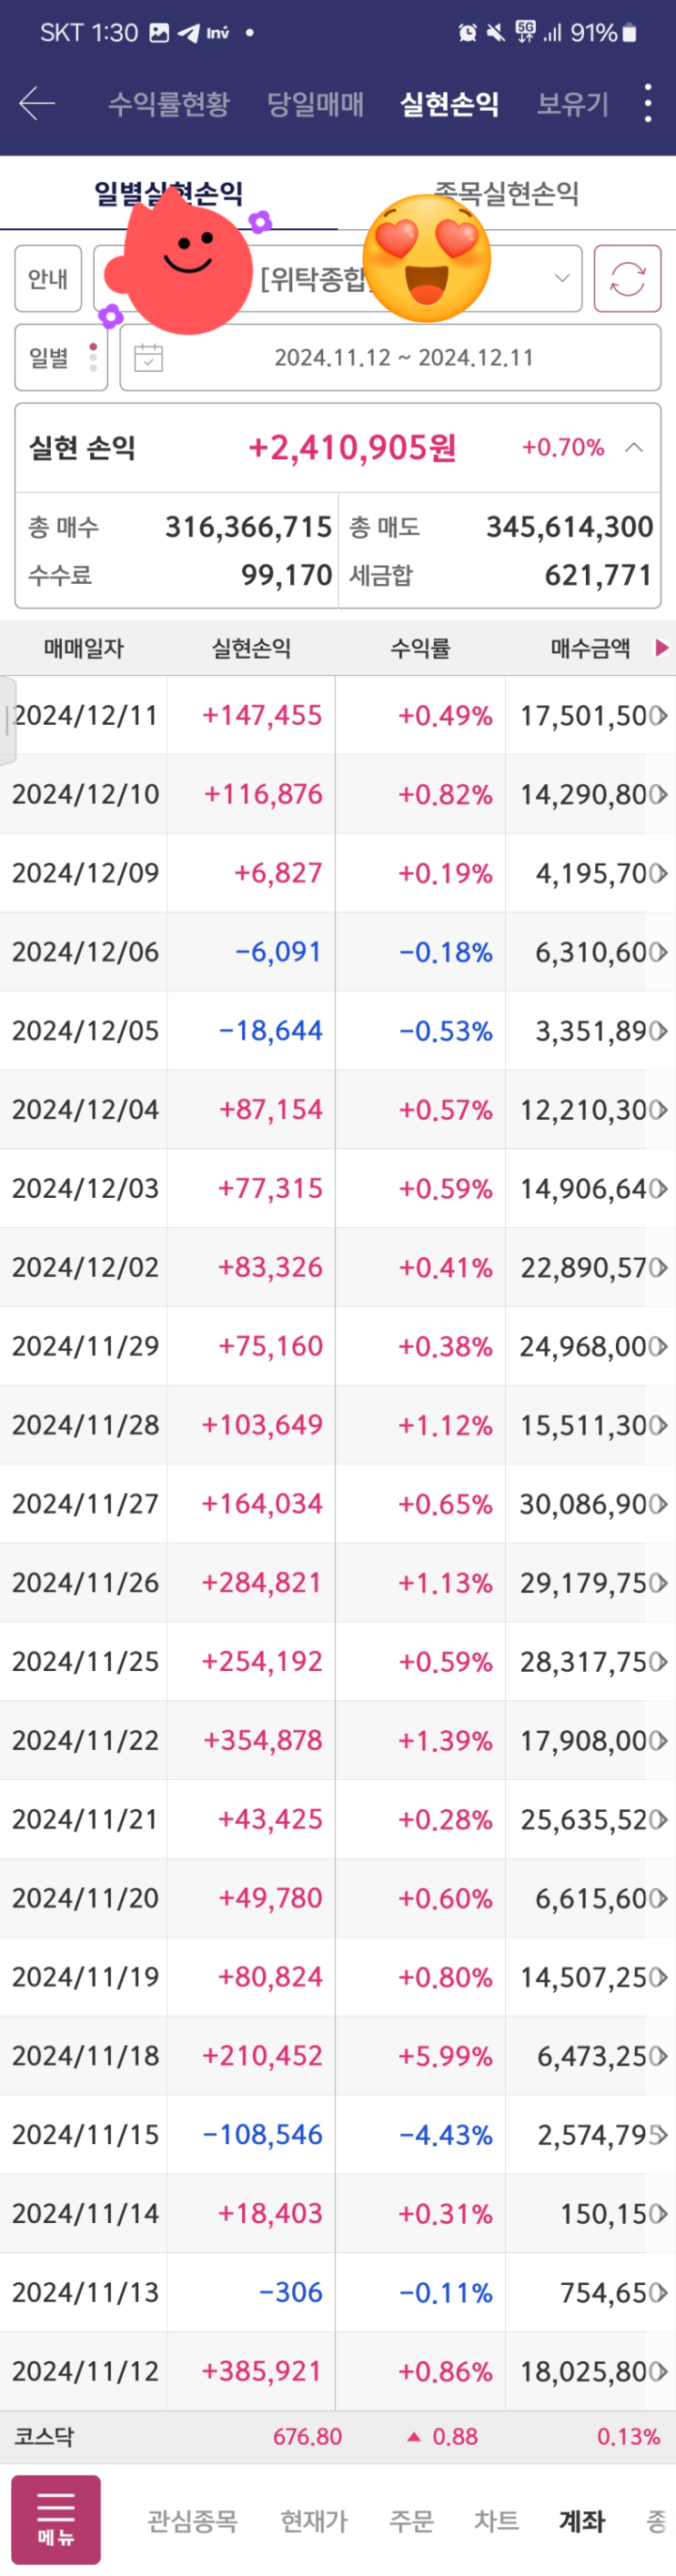Tap the 안내 info button
Screen dimensions: 676x2576
pos(48,278)
